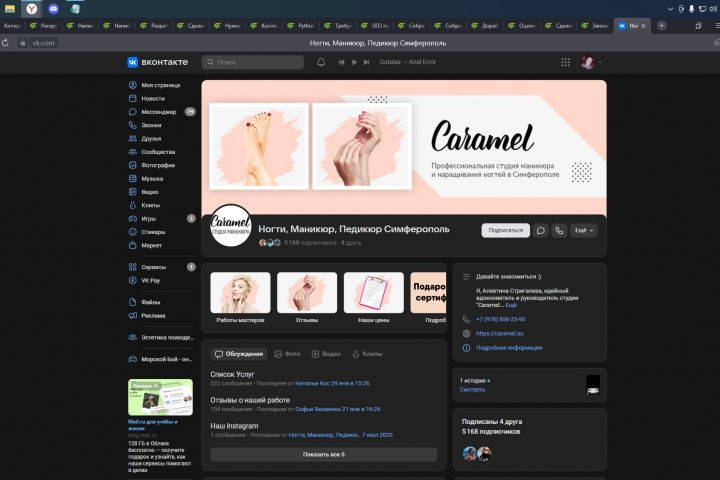Open the https://caramel website link
This screenshot has height=480, width=720.
500,333
